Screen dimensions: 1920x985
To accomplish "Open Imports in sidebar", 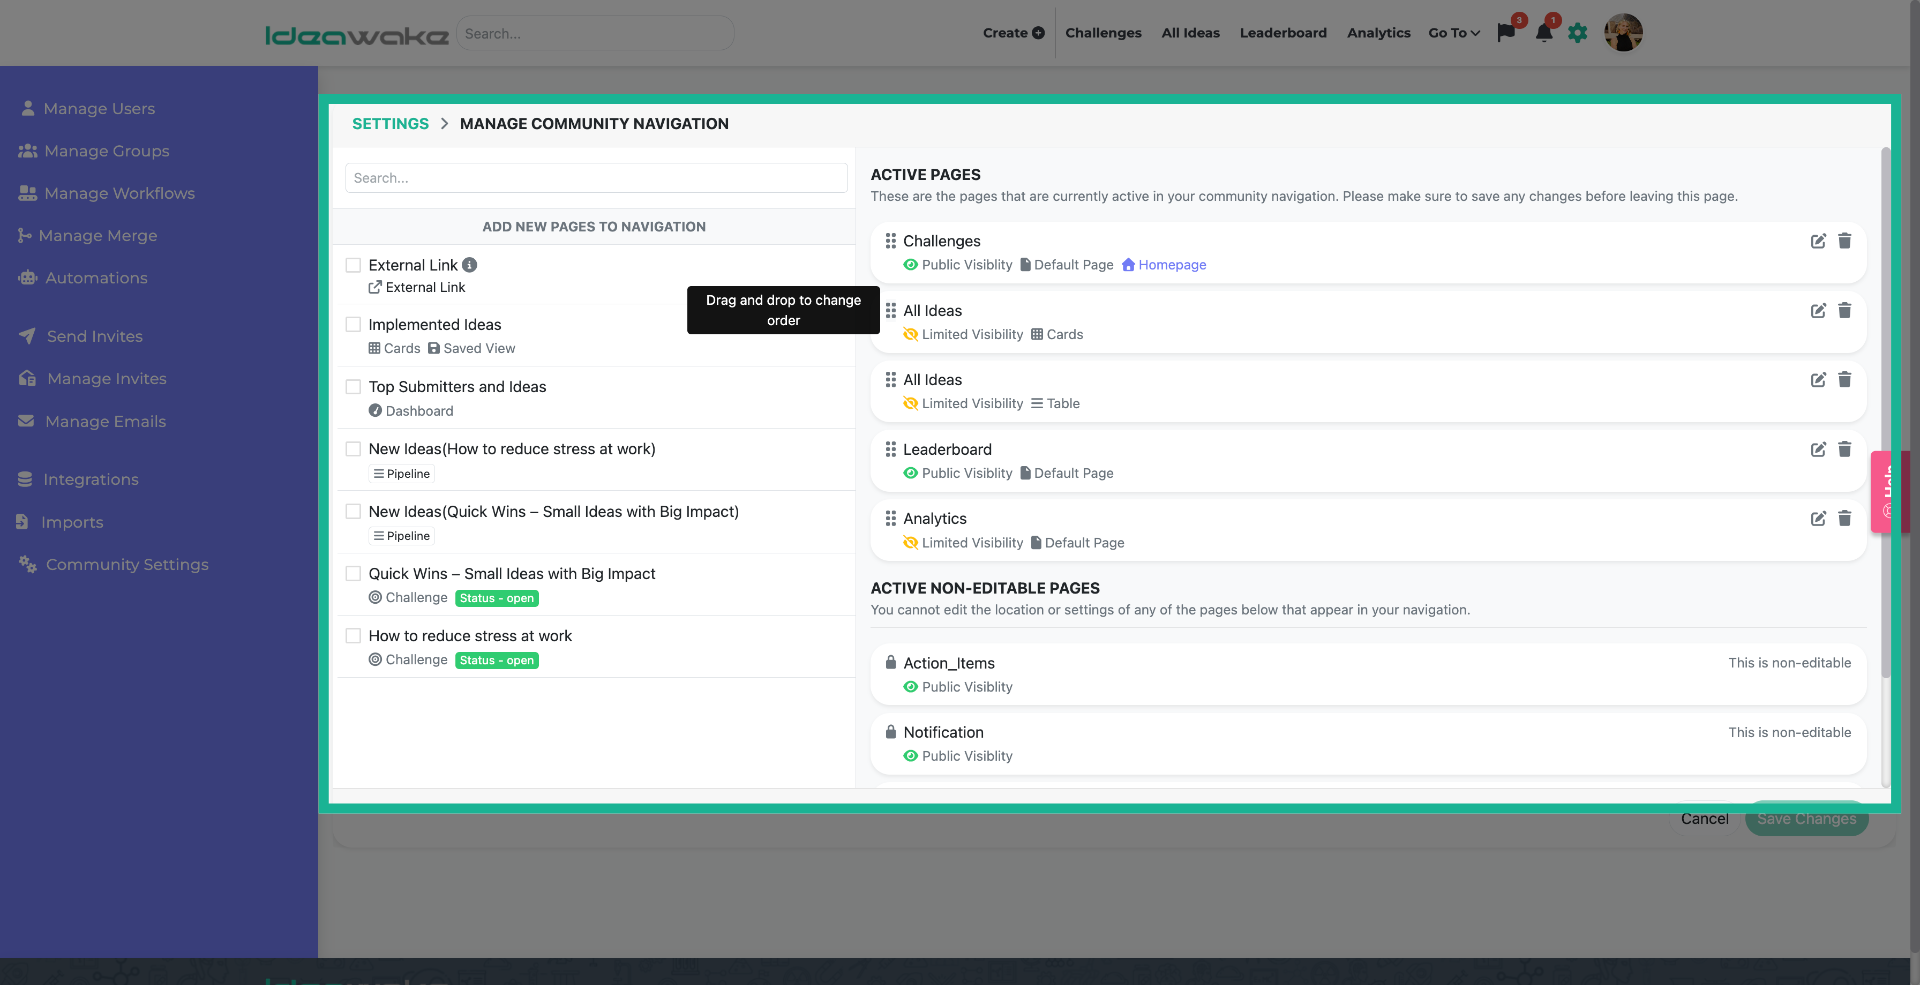I will 61,522.
